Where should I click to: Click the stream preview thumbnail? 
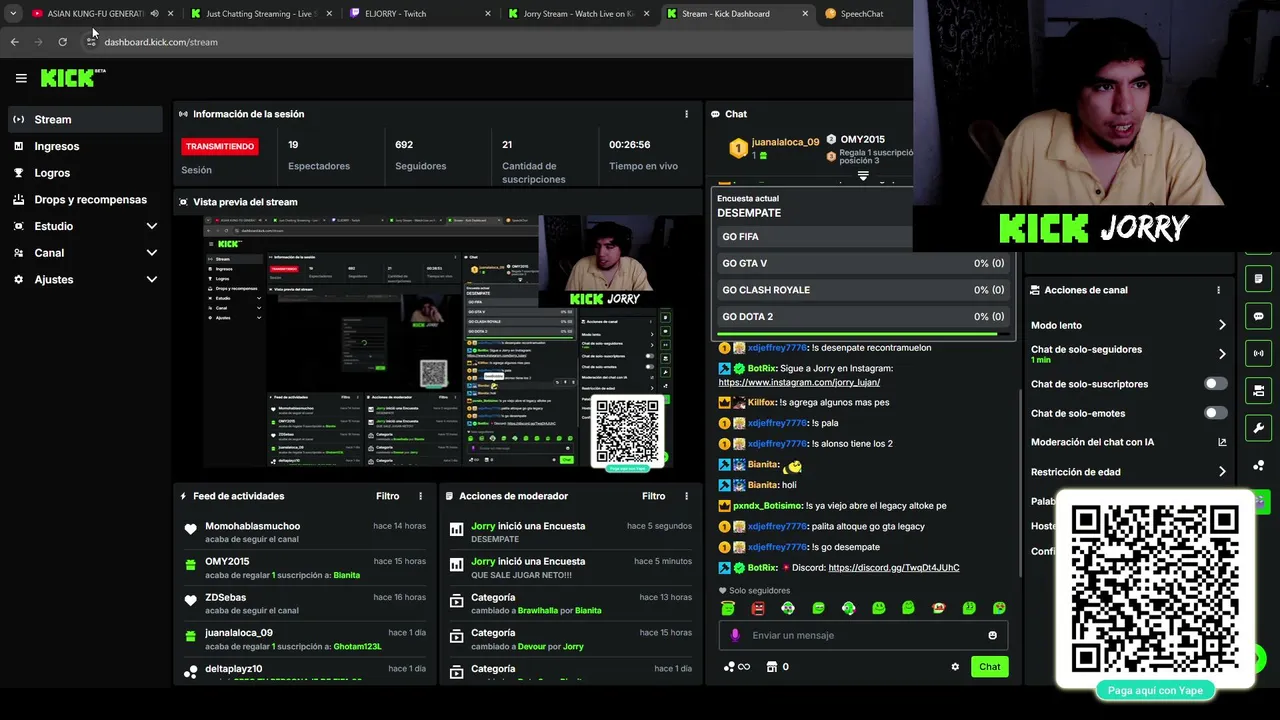point(438,341)
